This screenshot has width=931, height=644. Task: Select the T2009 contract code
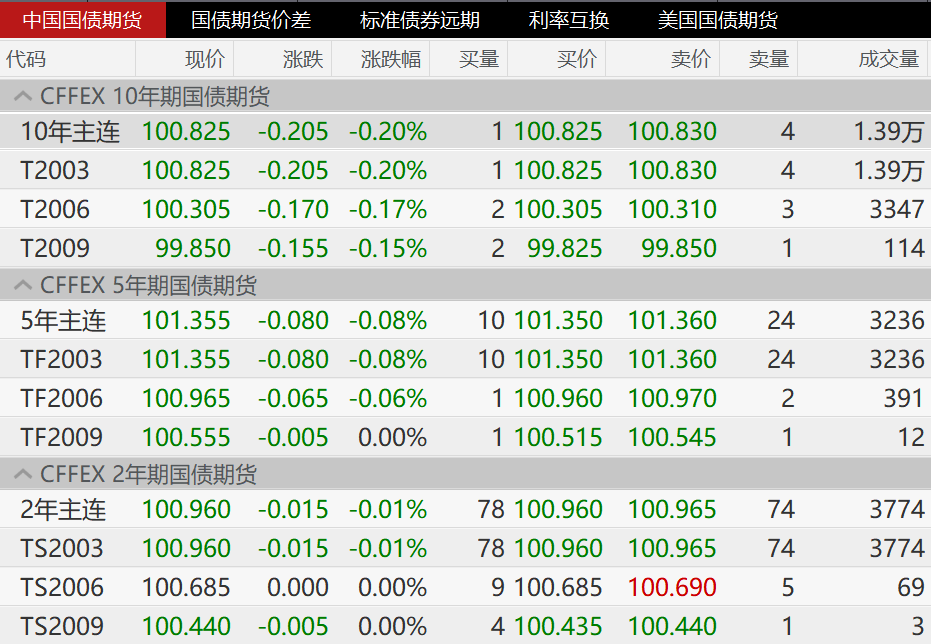point(55,248)
